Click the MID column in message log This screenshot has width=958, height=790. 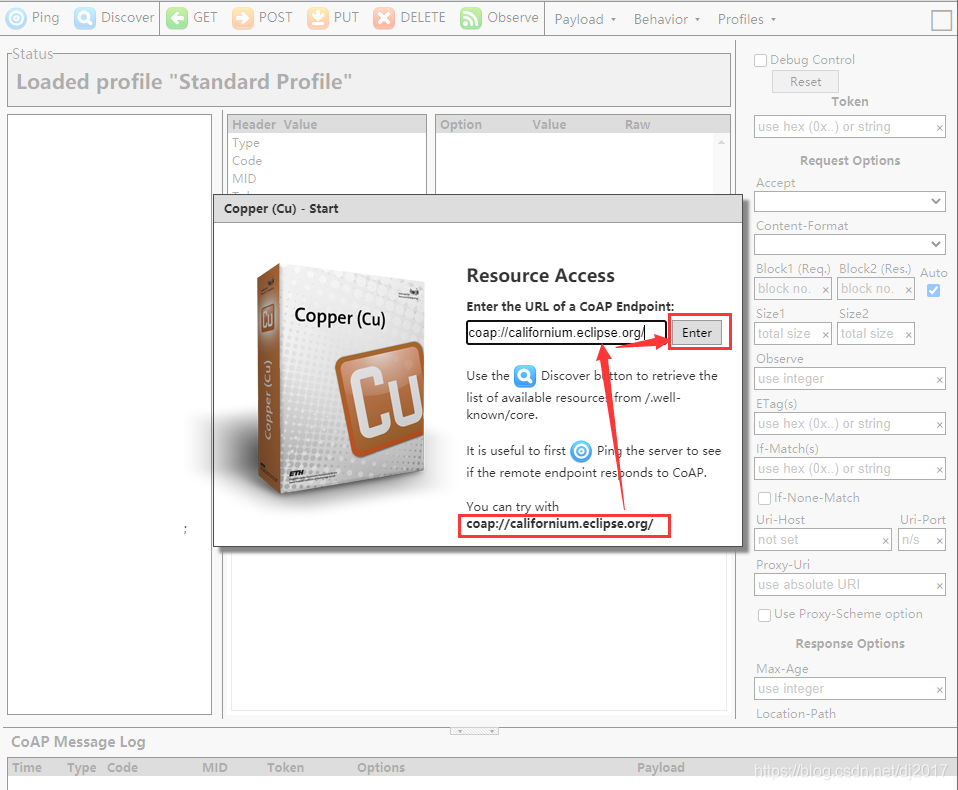[214, 767]
